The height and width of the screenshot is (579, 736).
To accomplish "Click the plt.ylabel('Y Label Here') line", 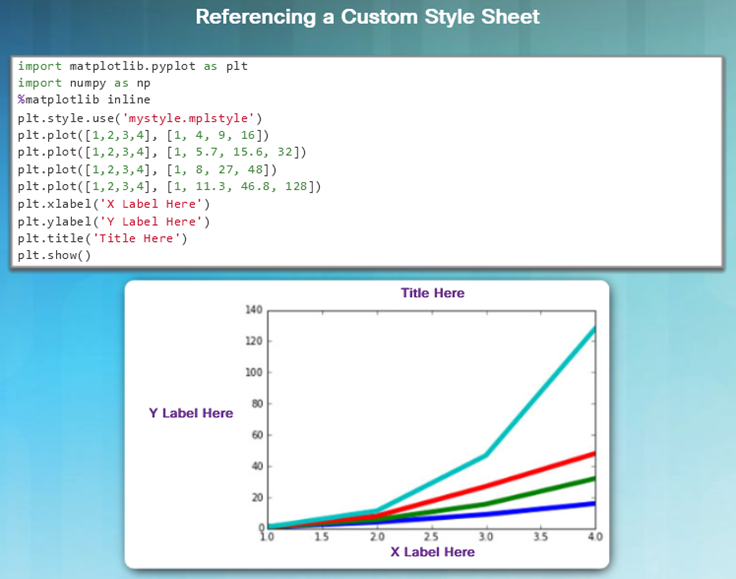I will (x=114, y=221).
